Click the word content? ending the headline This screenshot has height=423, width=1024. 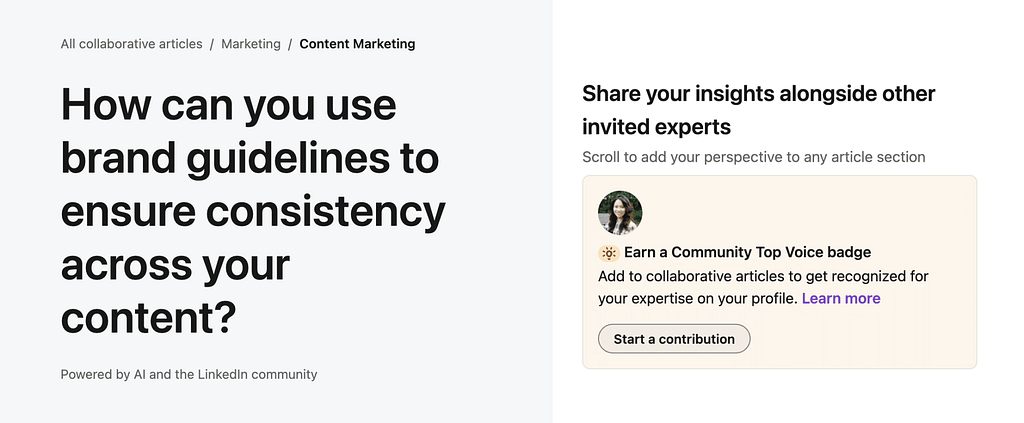tap(149, 319)
